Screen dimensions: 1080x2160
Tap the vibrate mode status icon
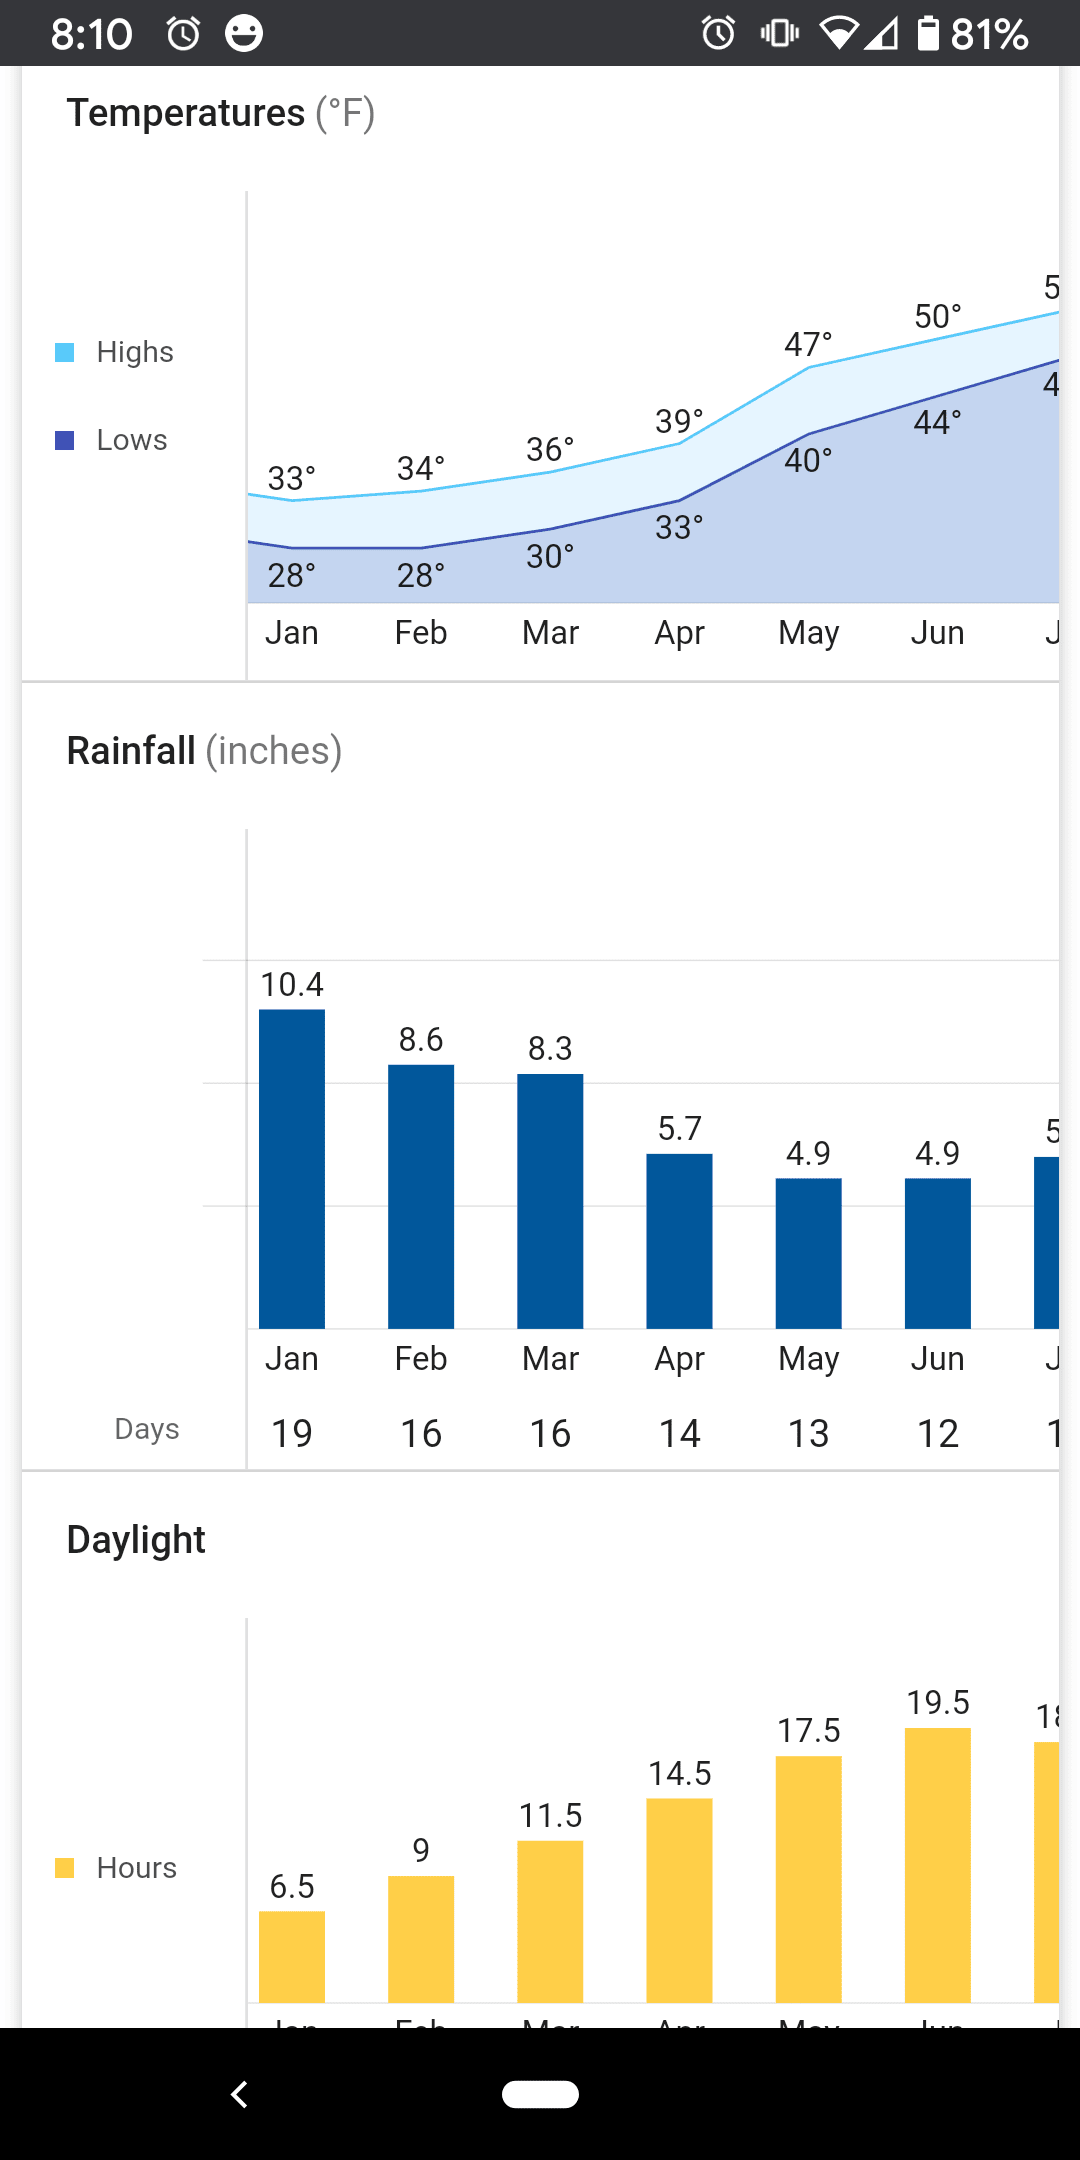(x=779, y=34)
